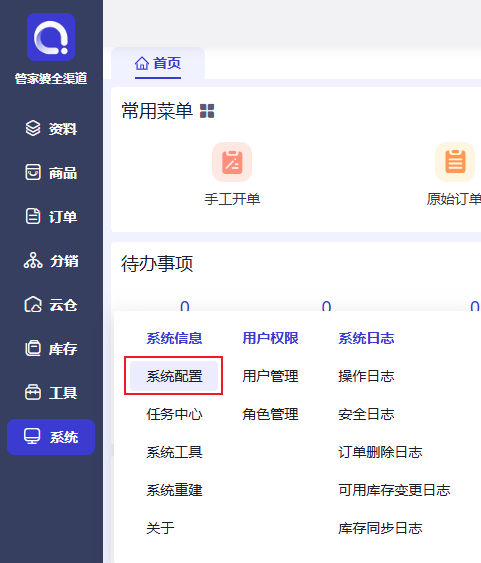This screenshot has width=481, height=563.
Task: Open 角色管理 menu entry
Action: click(x=270, y=414)
